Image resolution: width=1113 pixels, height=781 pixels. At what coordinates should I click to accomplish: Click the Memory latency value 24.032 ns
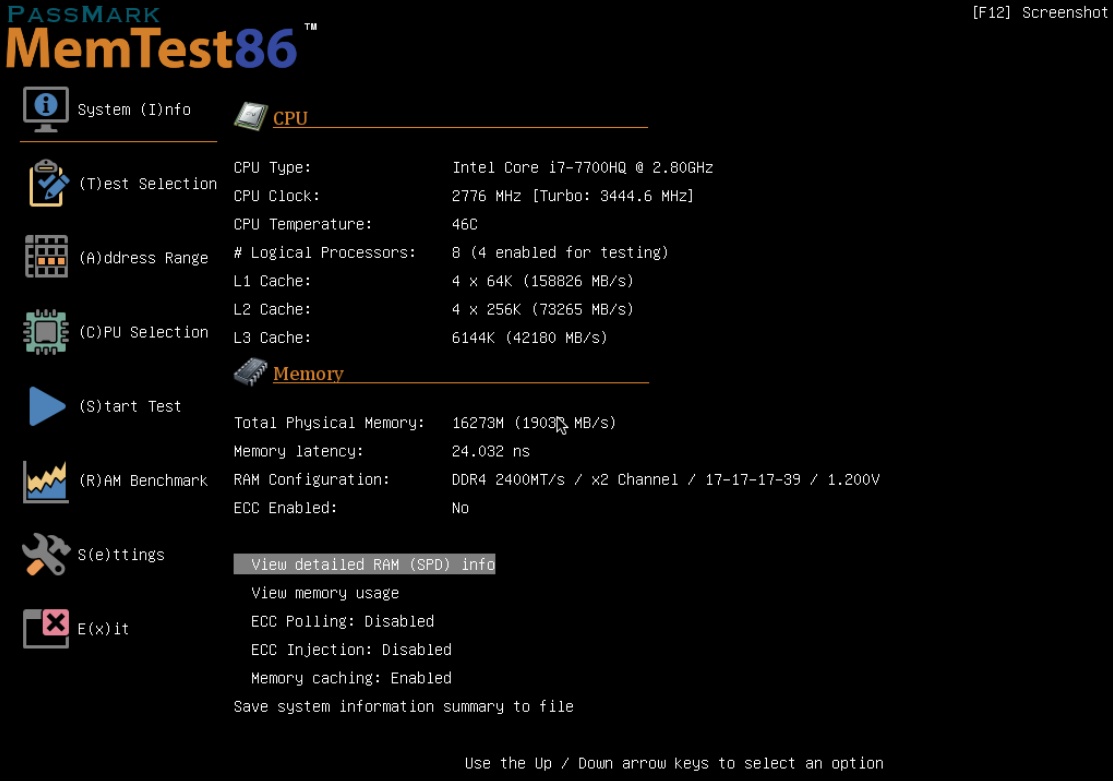click(490, 452)
